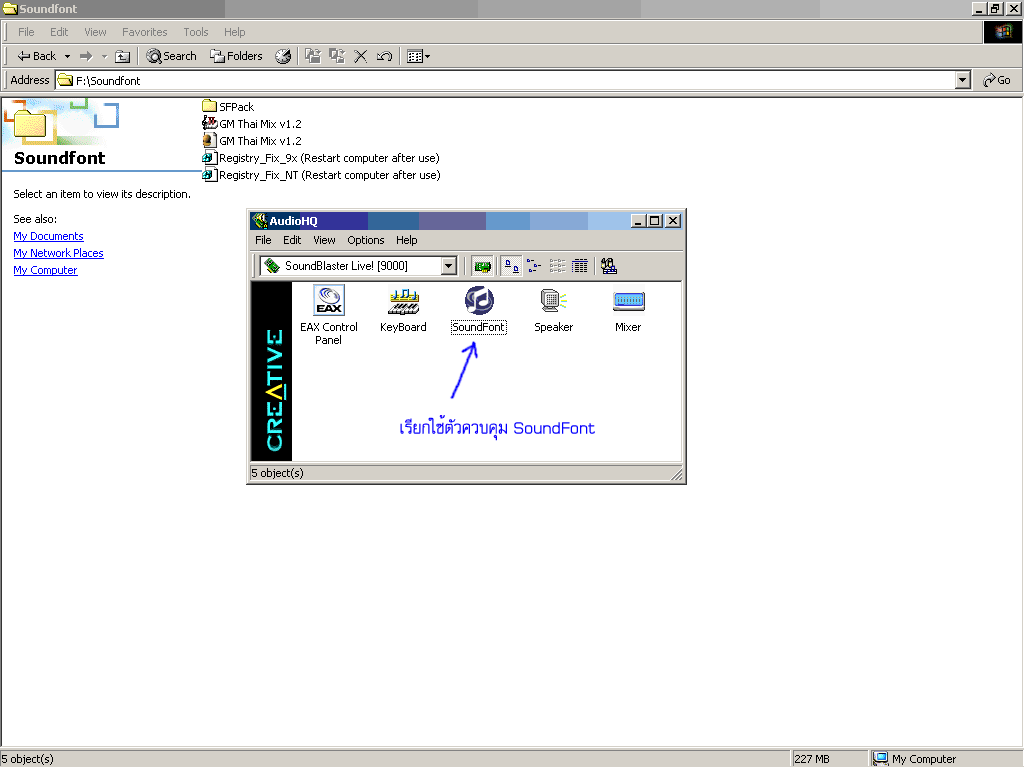
Task: Maximize the AudioHQ window
Action: coord(654,221)
